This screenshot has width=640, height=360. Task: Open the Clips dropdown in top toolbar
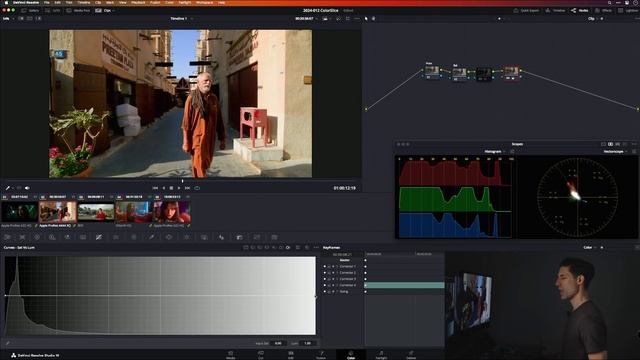point(105,10)
